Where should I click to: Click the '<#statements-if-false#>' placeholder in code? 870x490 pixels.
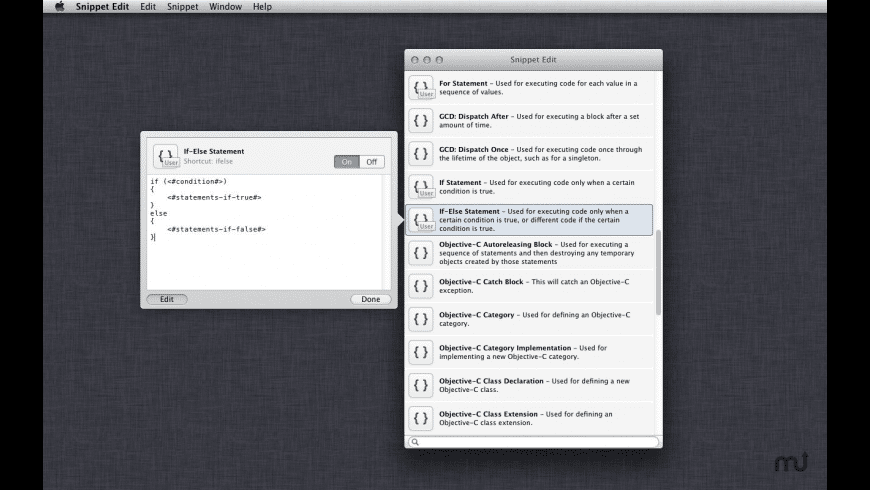[216, 229]
